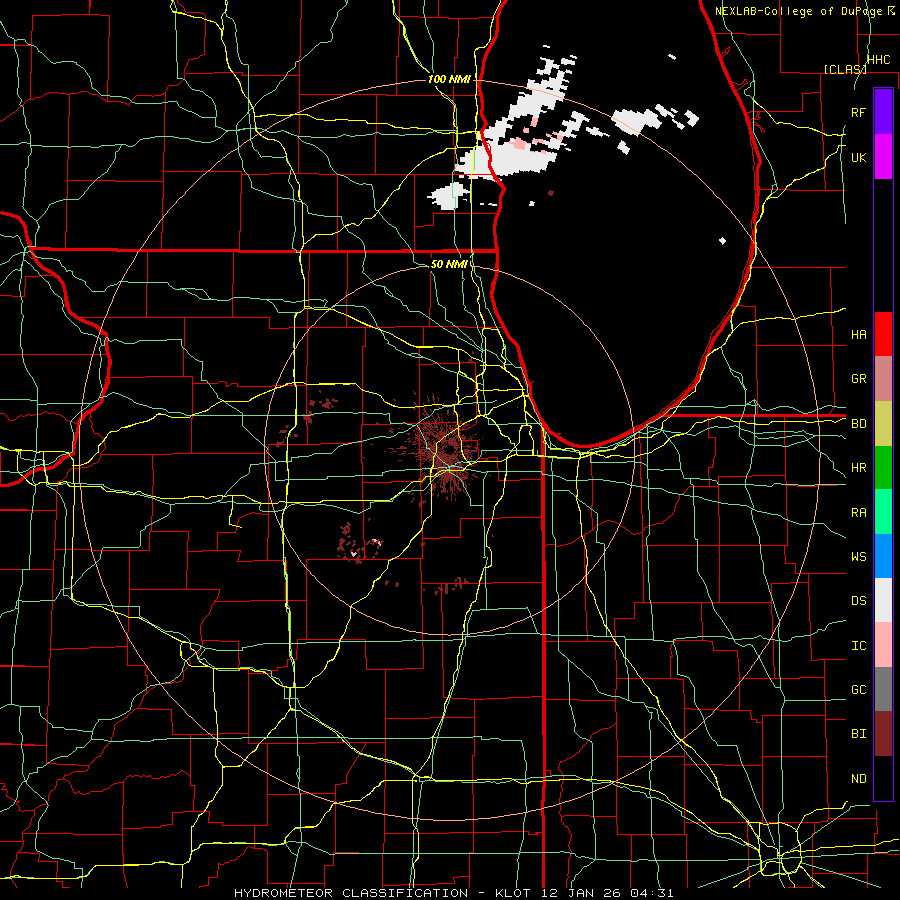Select the HR legend label

[x=859, y=468]
